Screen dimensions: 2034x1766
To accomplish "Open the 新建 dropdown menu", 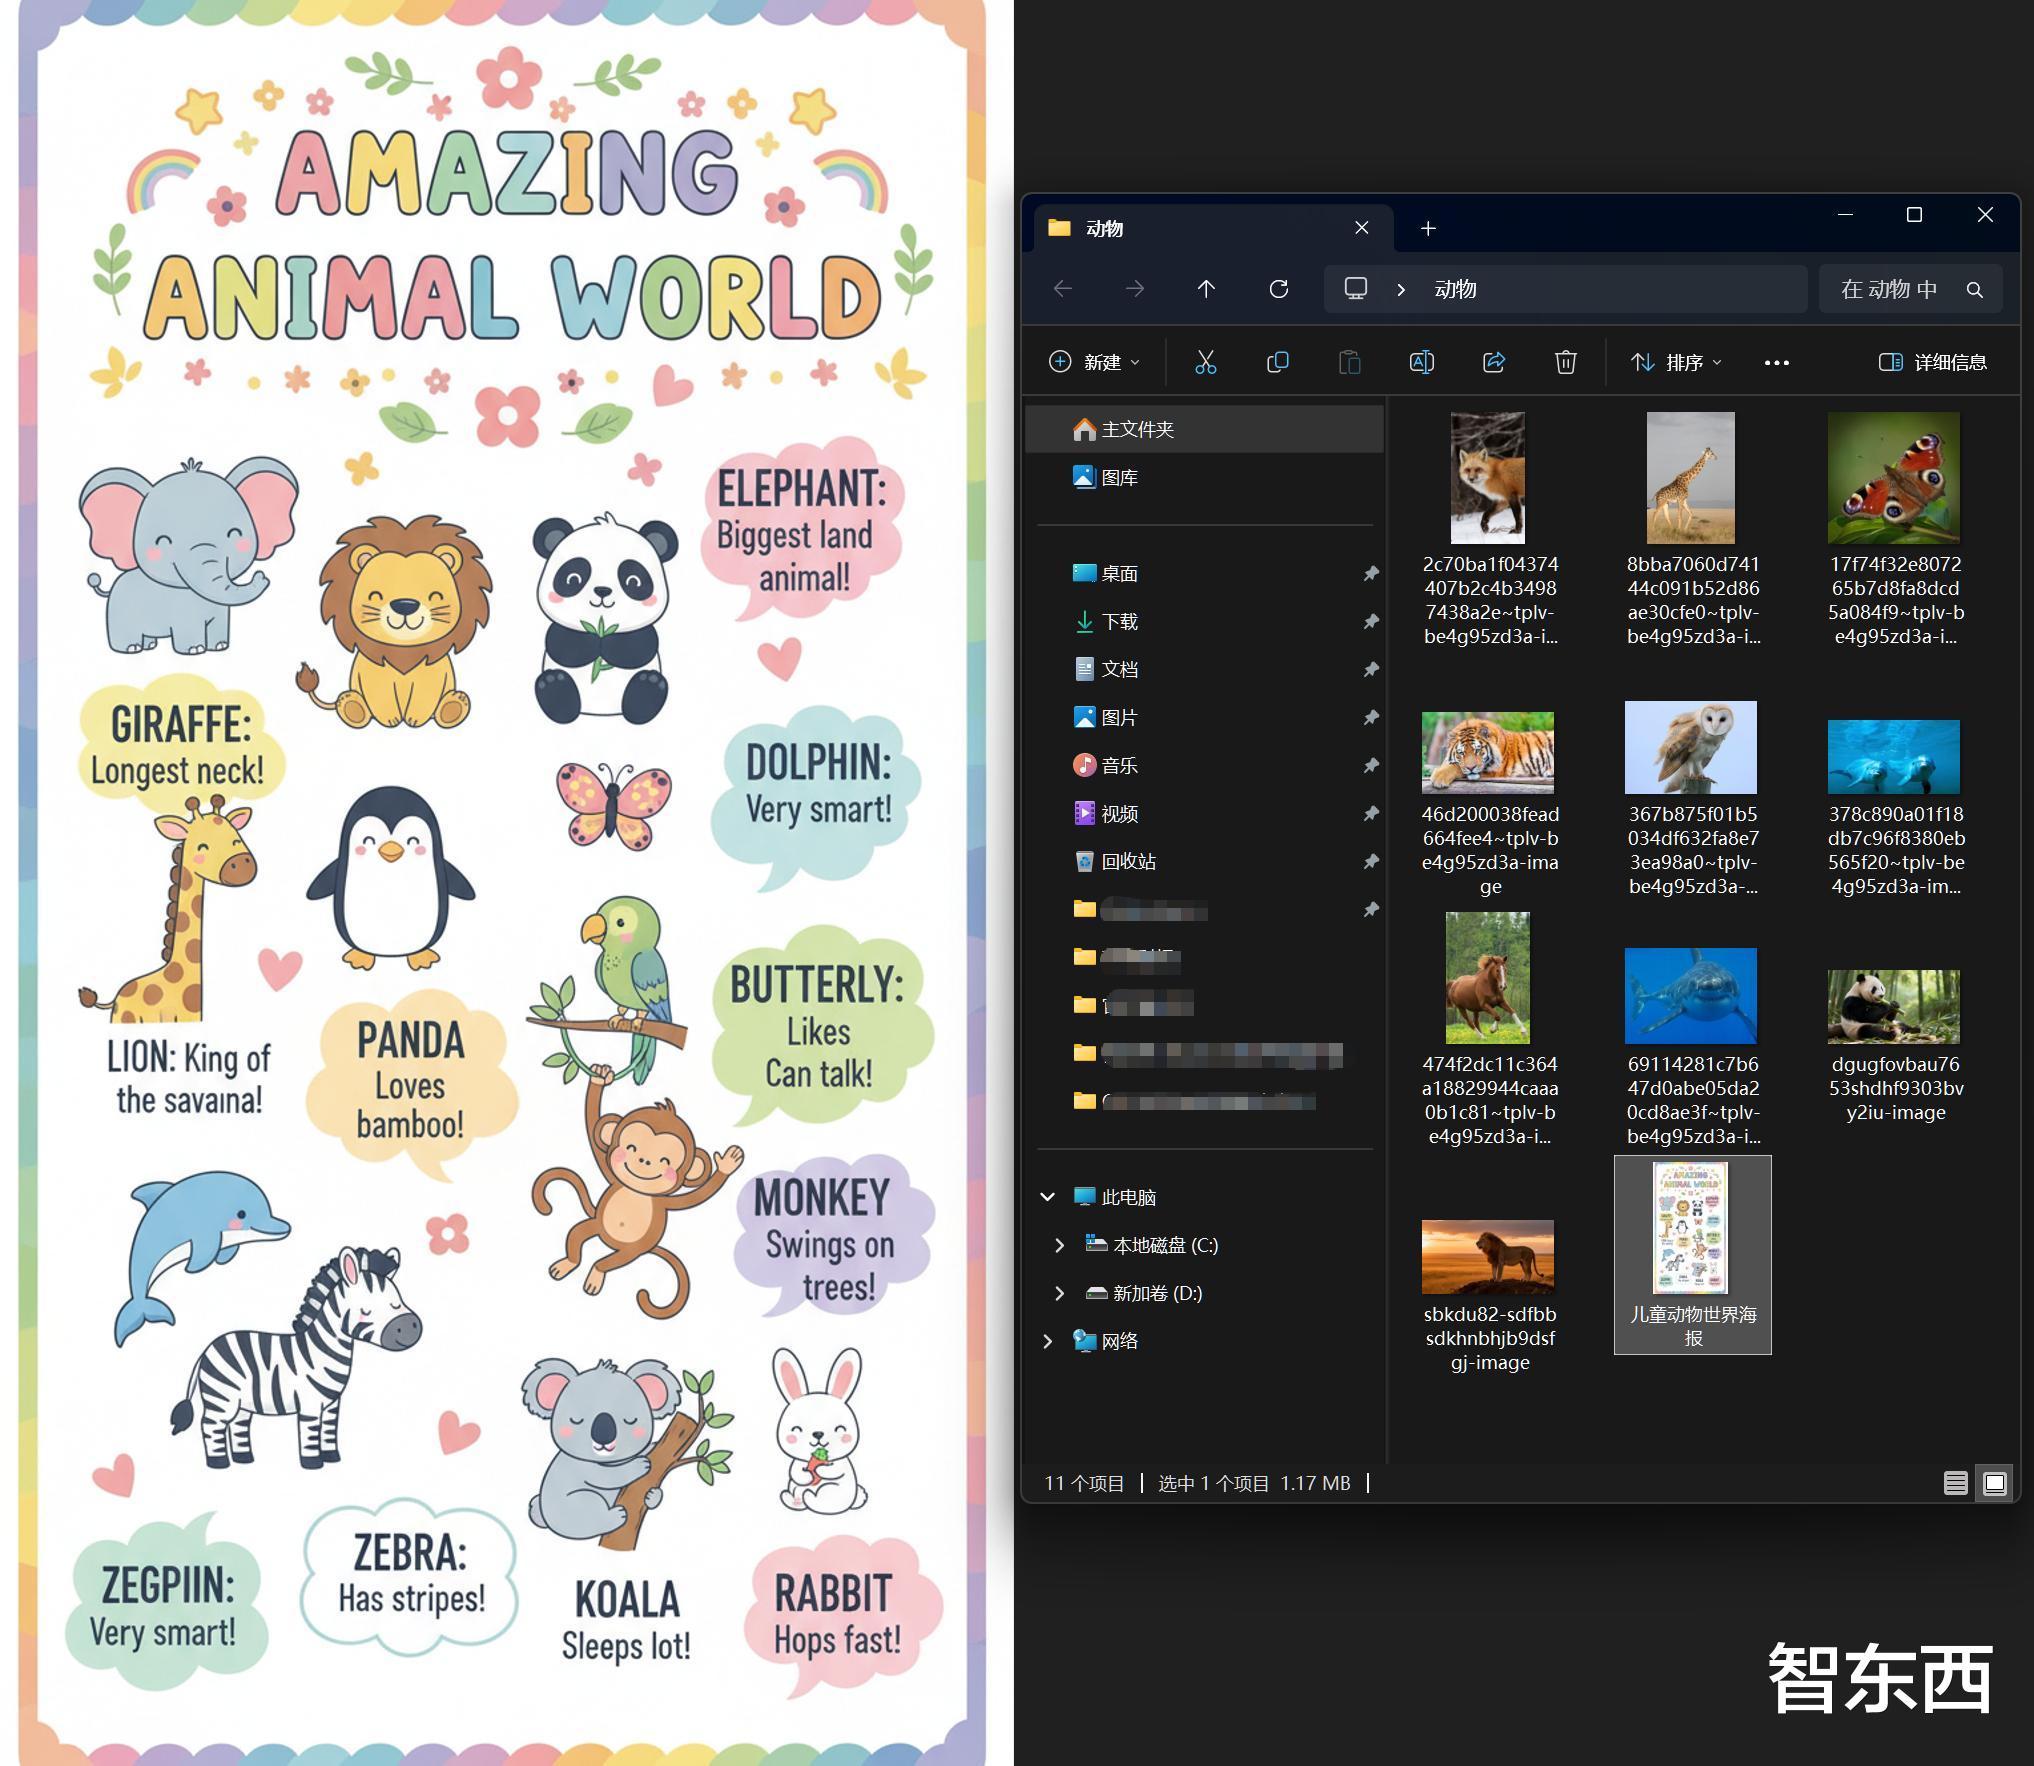I will (x=1094, y=362).
